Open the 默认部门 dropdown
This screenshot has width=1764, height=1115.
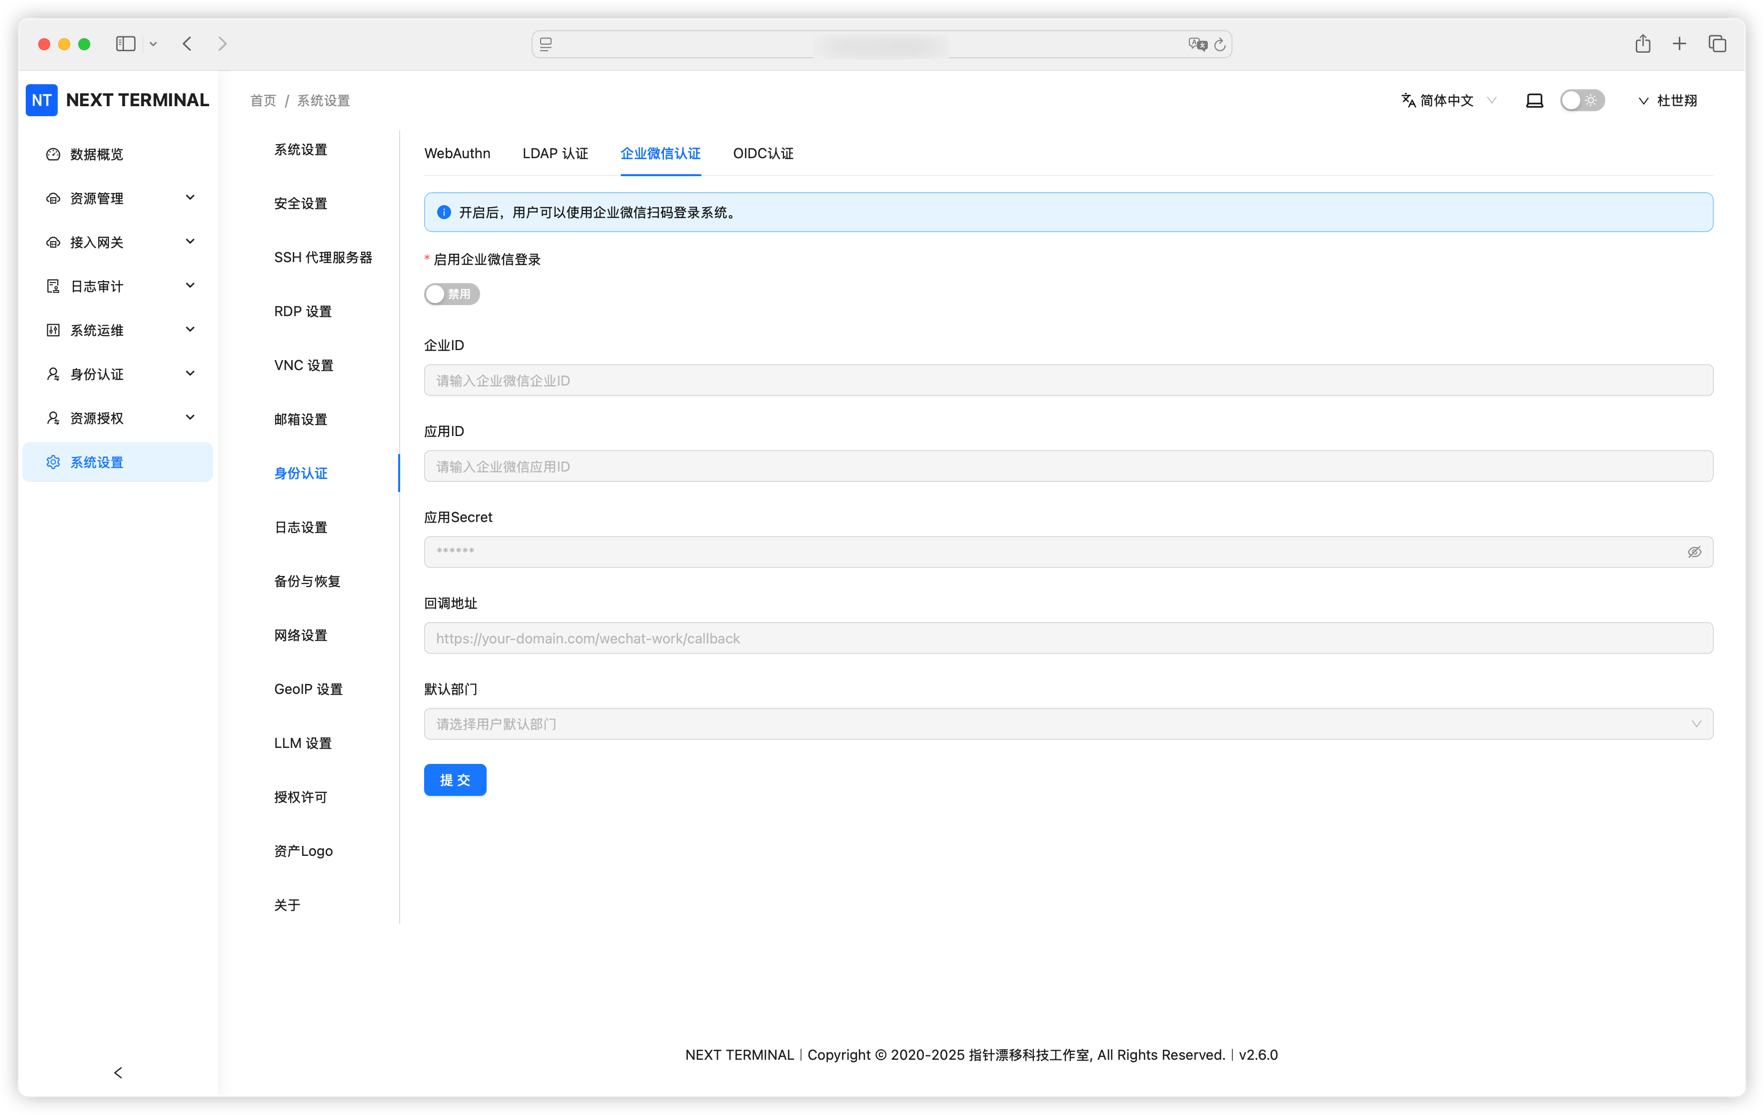pos(1068,724)
